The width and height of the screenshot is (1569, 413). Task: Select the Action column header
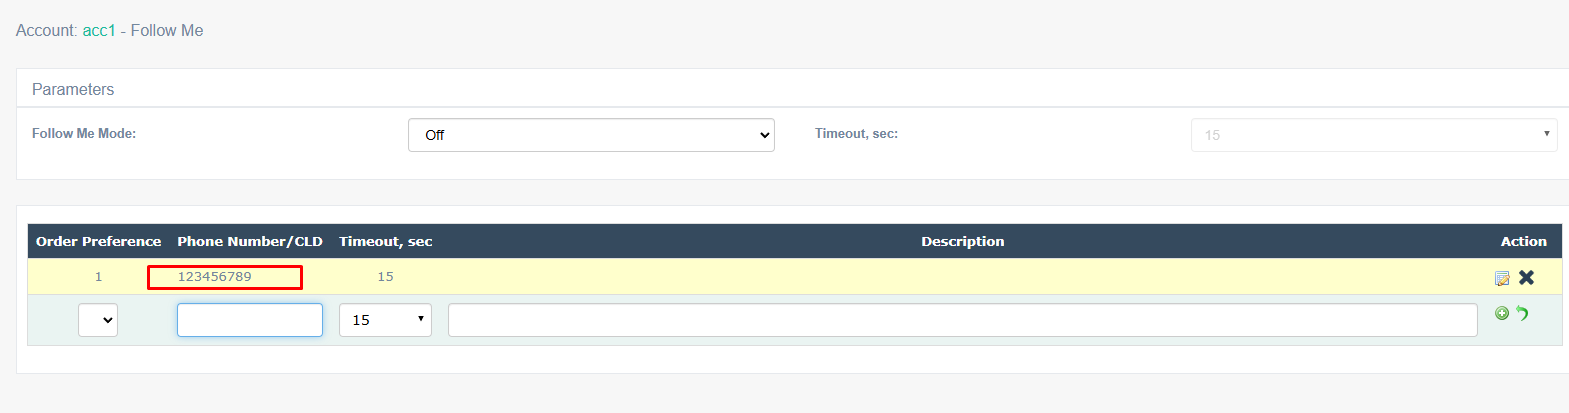click(x=1523, y=241)
